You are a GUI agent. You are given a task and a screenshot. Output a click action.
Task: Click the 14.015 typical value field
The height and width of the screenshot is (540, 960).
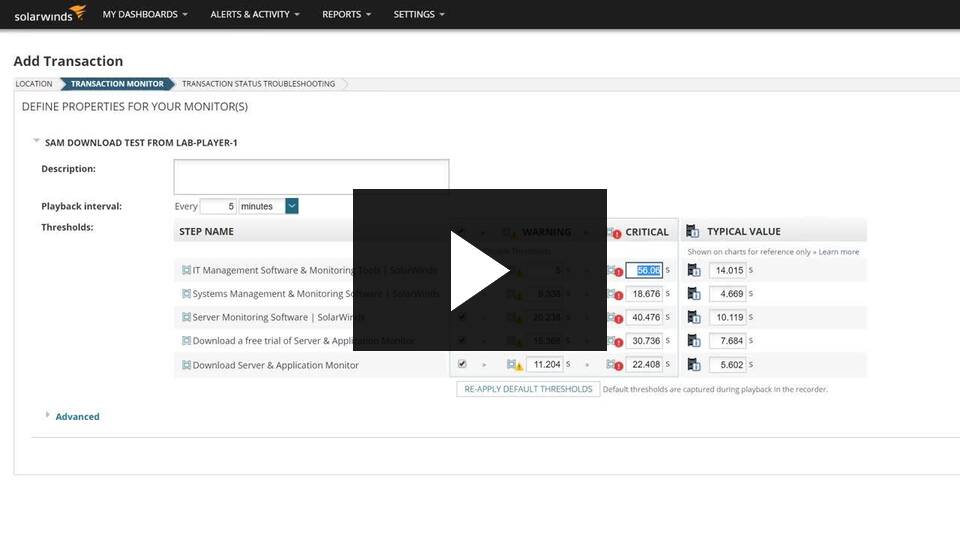(x=727, y=270)
